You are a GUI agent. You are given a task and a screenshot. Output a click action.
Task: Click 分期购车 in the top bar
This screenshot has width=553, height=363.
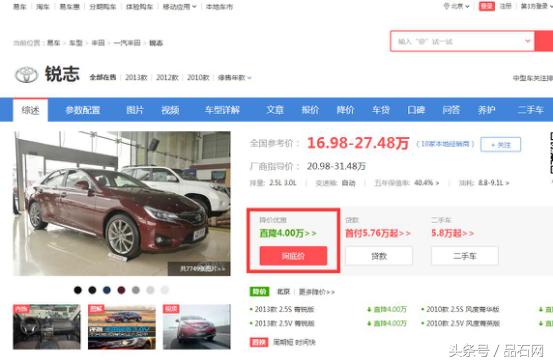click(103, 7)
